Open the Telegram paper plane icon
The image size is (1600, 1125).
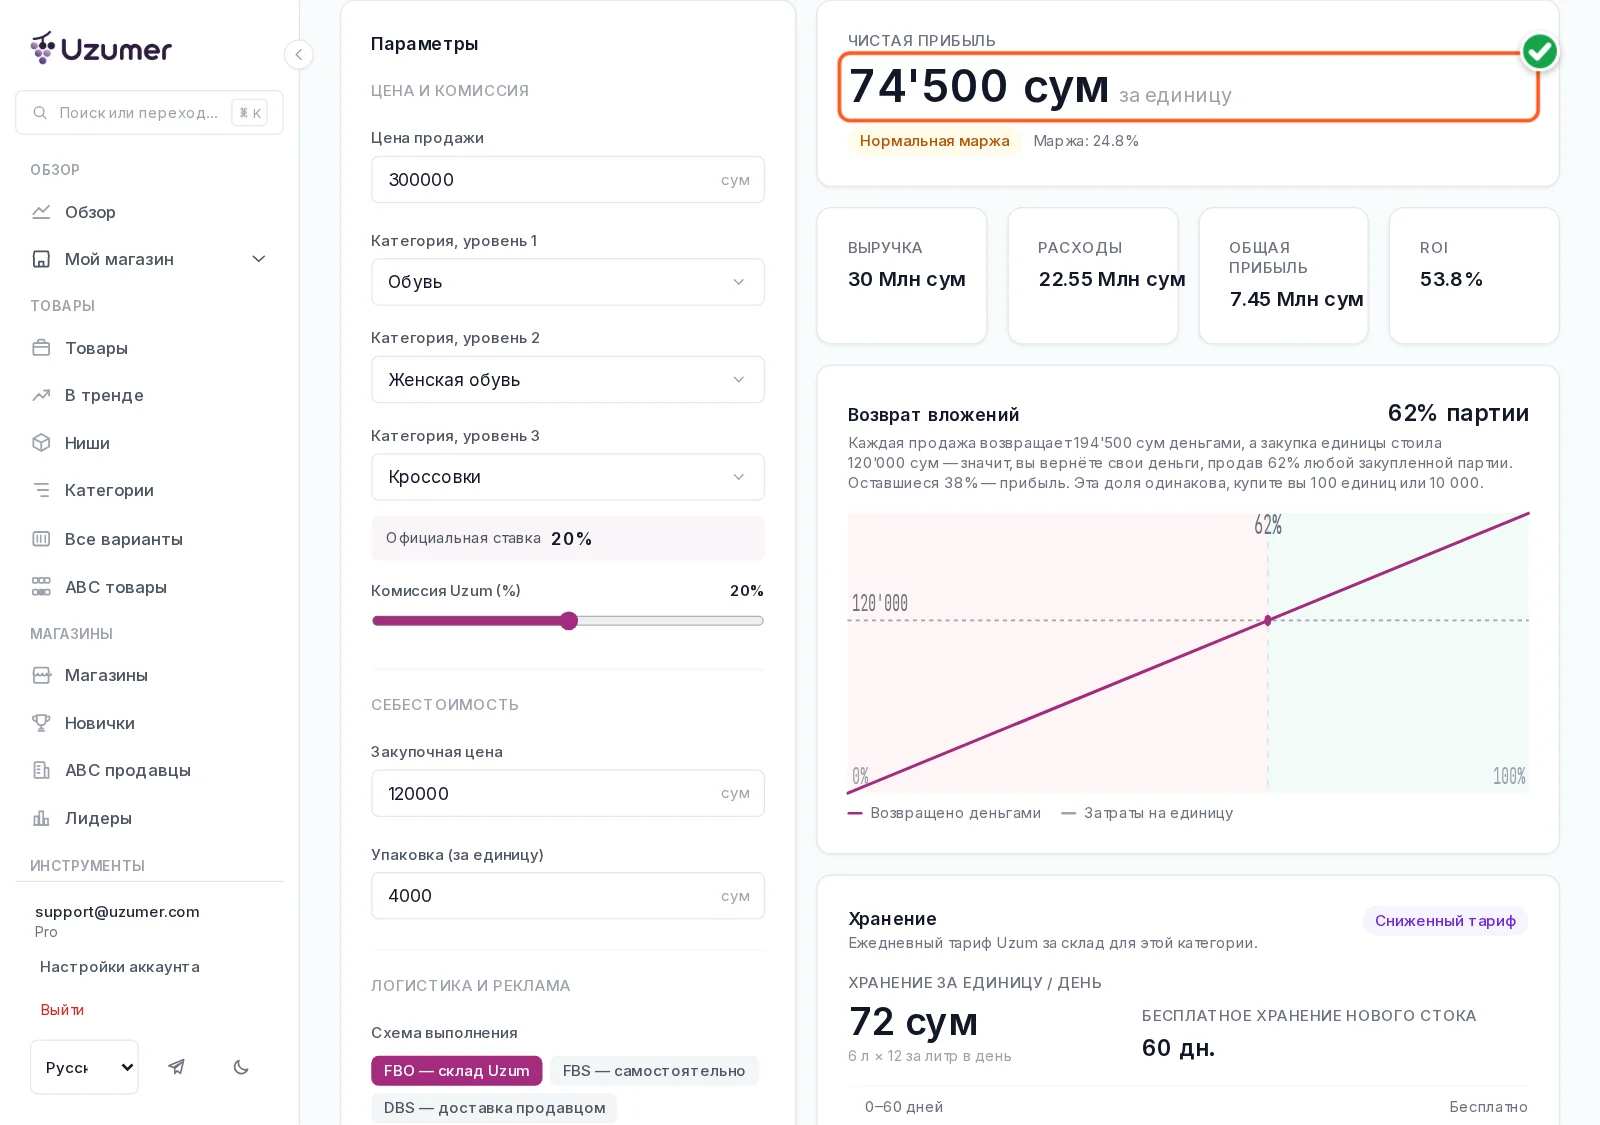tap(176, 1067)
